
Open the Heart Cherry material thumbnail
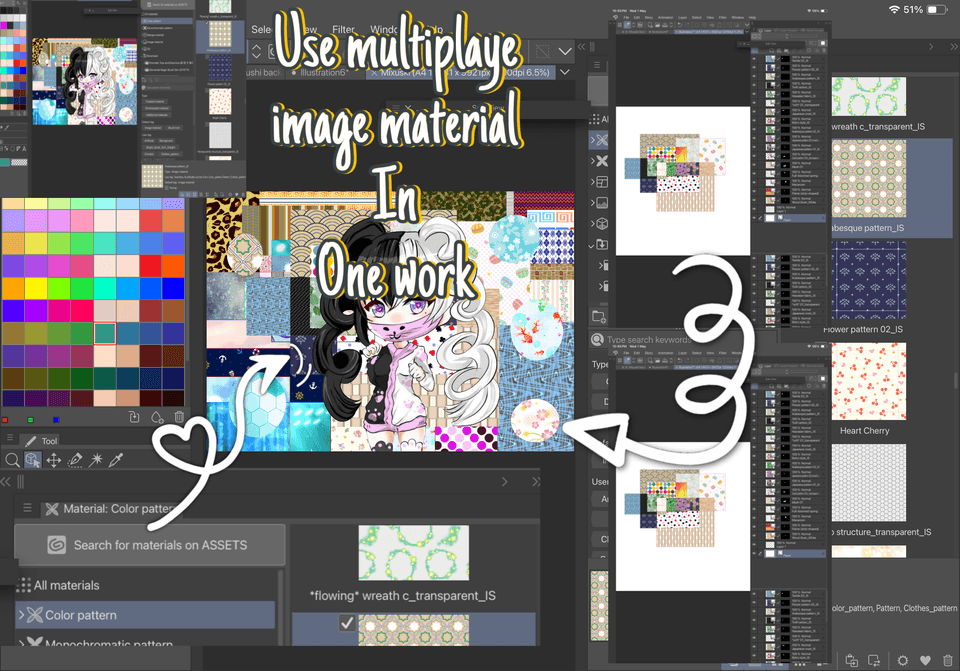click(869, 381)
